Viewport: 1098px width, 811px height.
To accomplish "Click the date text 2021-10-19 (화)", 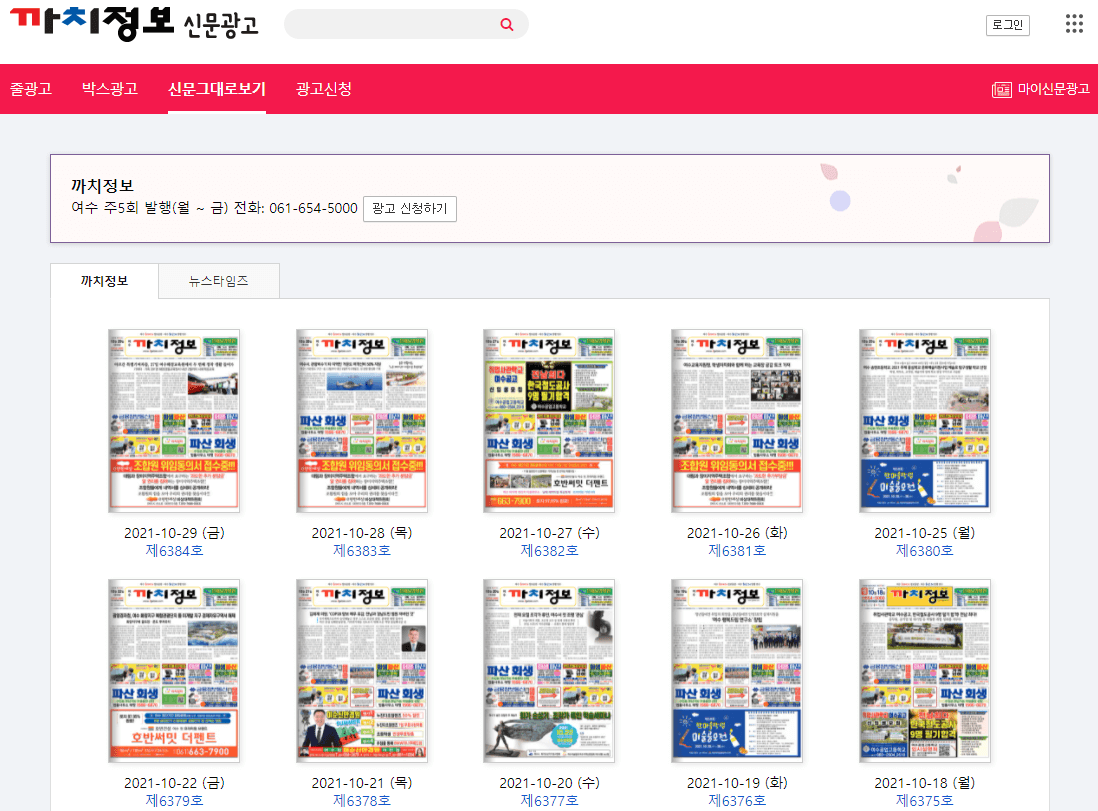I will pyautogui.click(x=737, y=783).
